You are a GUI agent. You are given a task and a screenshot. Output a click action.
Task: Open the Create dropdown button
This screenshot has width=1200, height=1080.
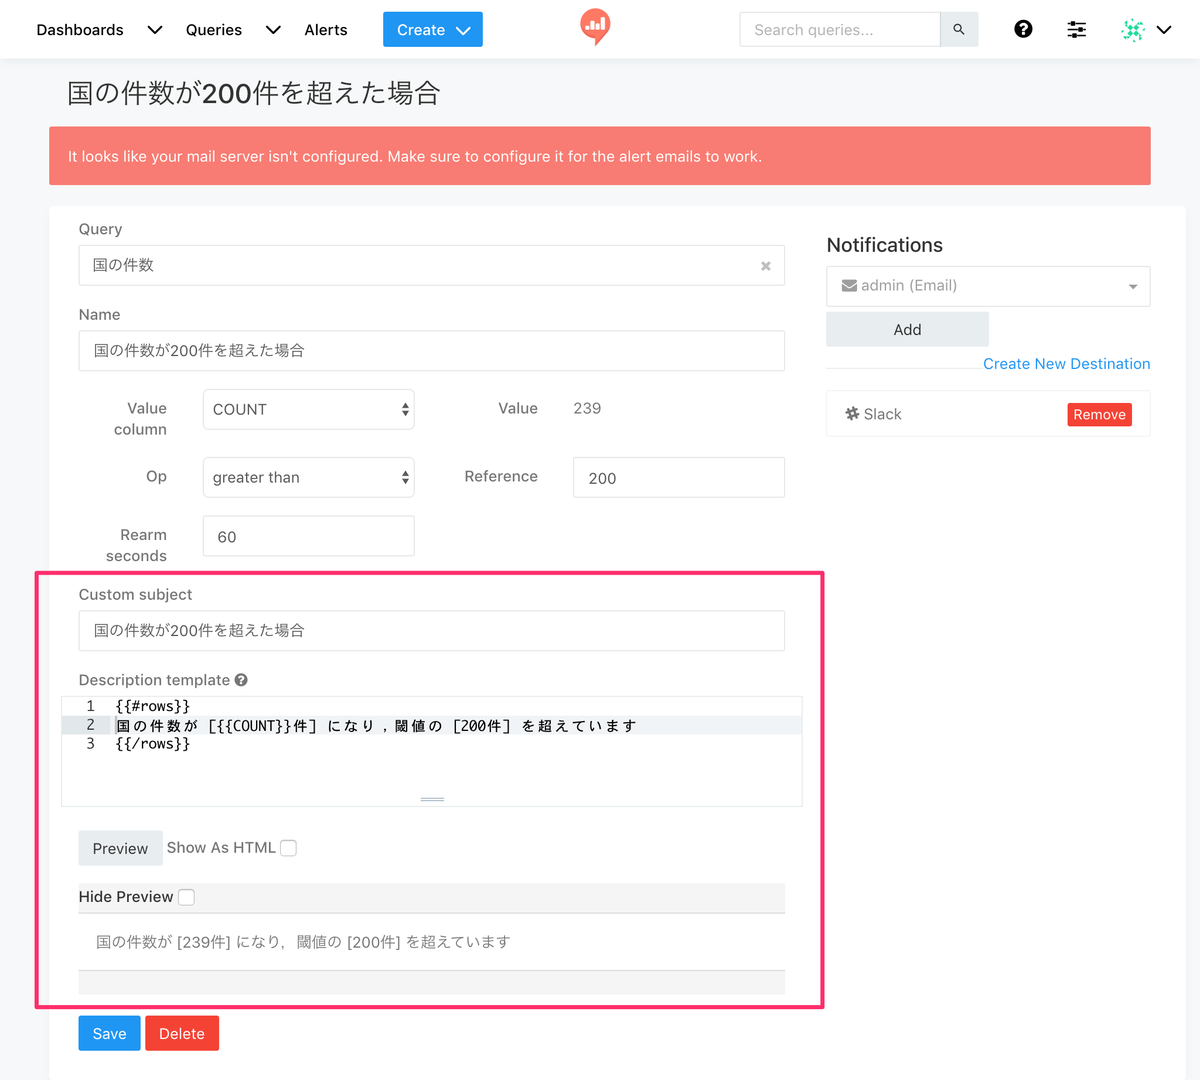coord(433,30)
